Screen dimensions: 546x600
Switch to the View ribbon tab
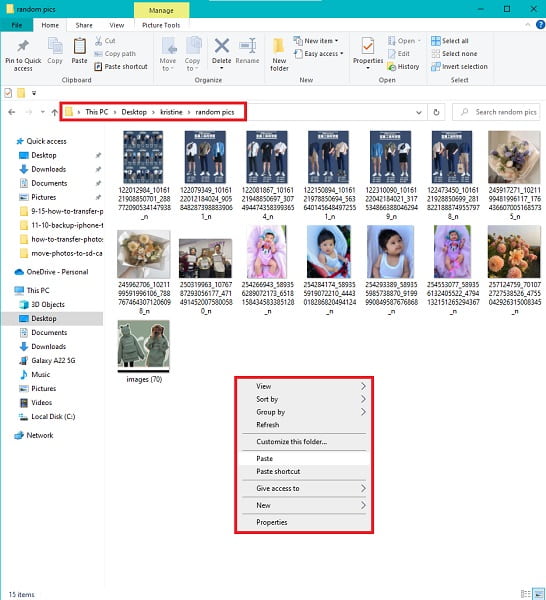tap(117, 25)
